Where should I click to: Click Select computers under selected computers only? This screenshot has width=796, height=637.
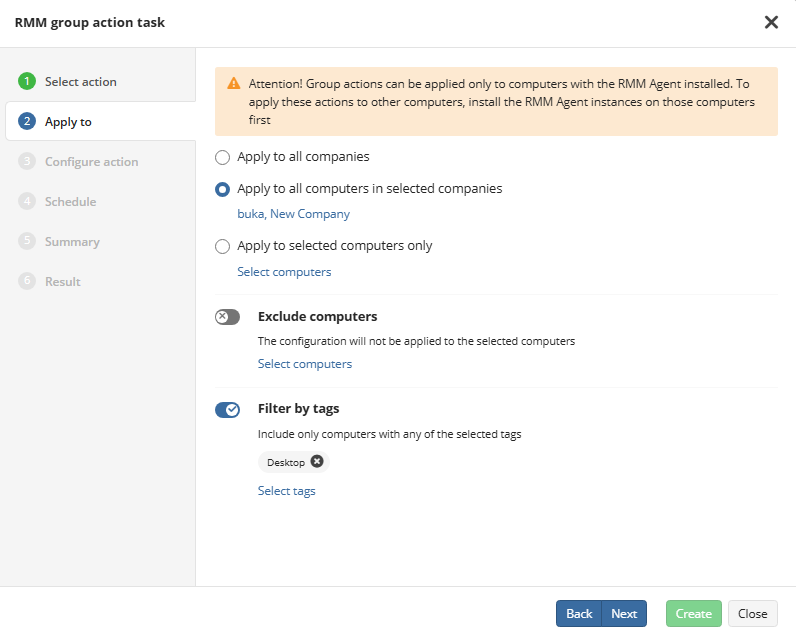[284, 272]
